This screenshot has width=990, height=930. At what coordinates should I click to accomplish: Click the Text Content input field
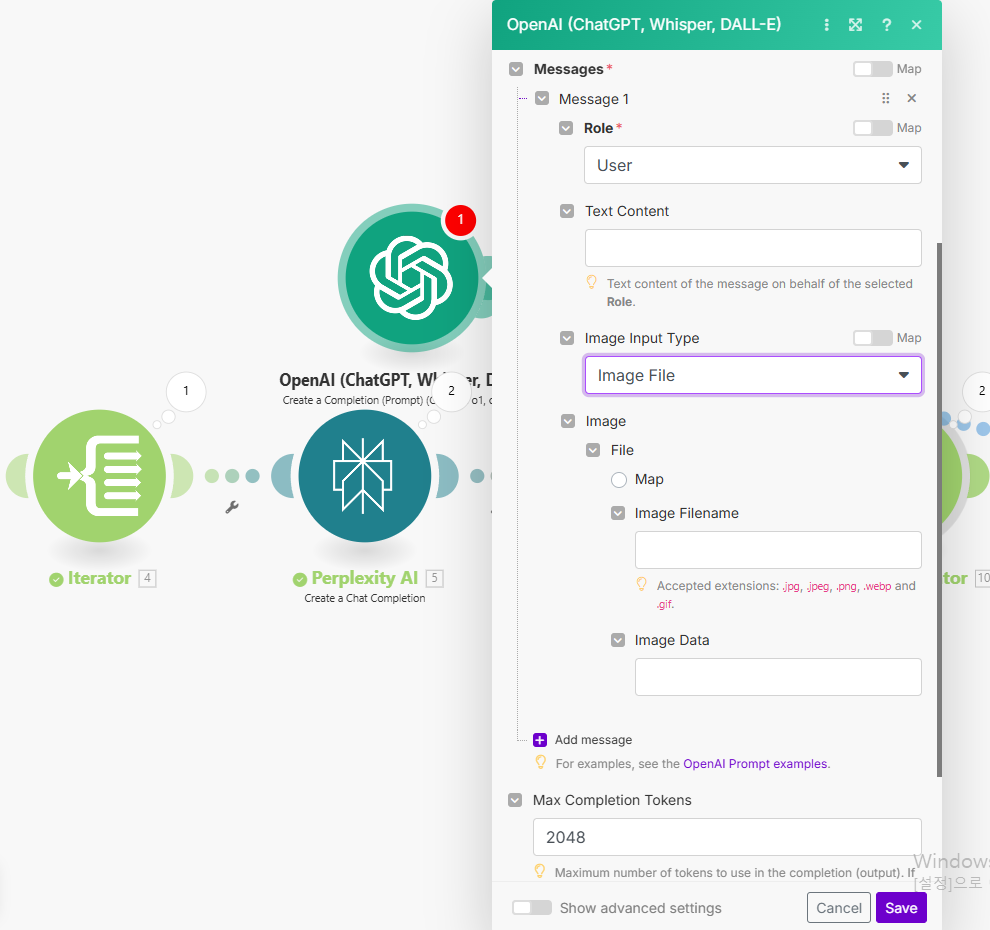752,248
